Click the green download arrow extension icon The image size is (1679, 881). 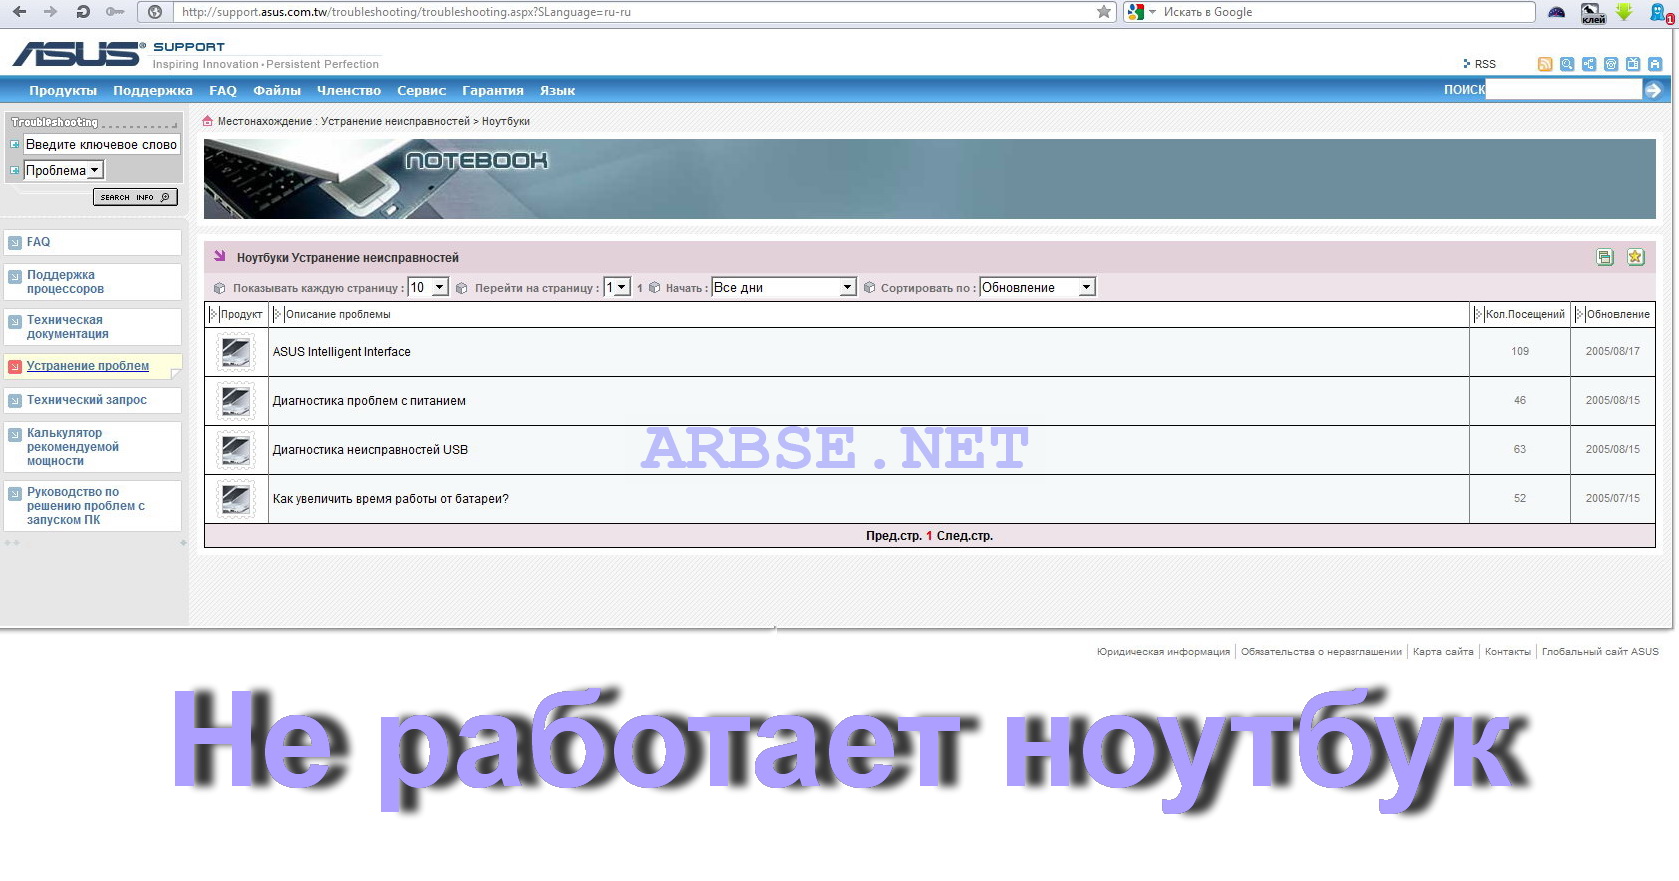[1624, 12]
